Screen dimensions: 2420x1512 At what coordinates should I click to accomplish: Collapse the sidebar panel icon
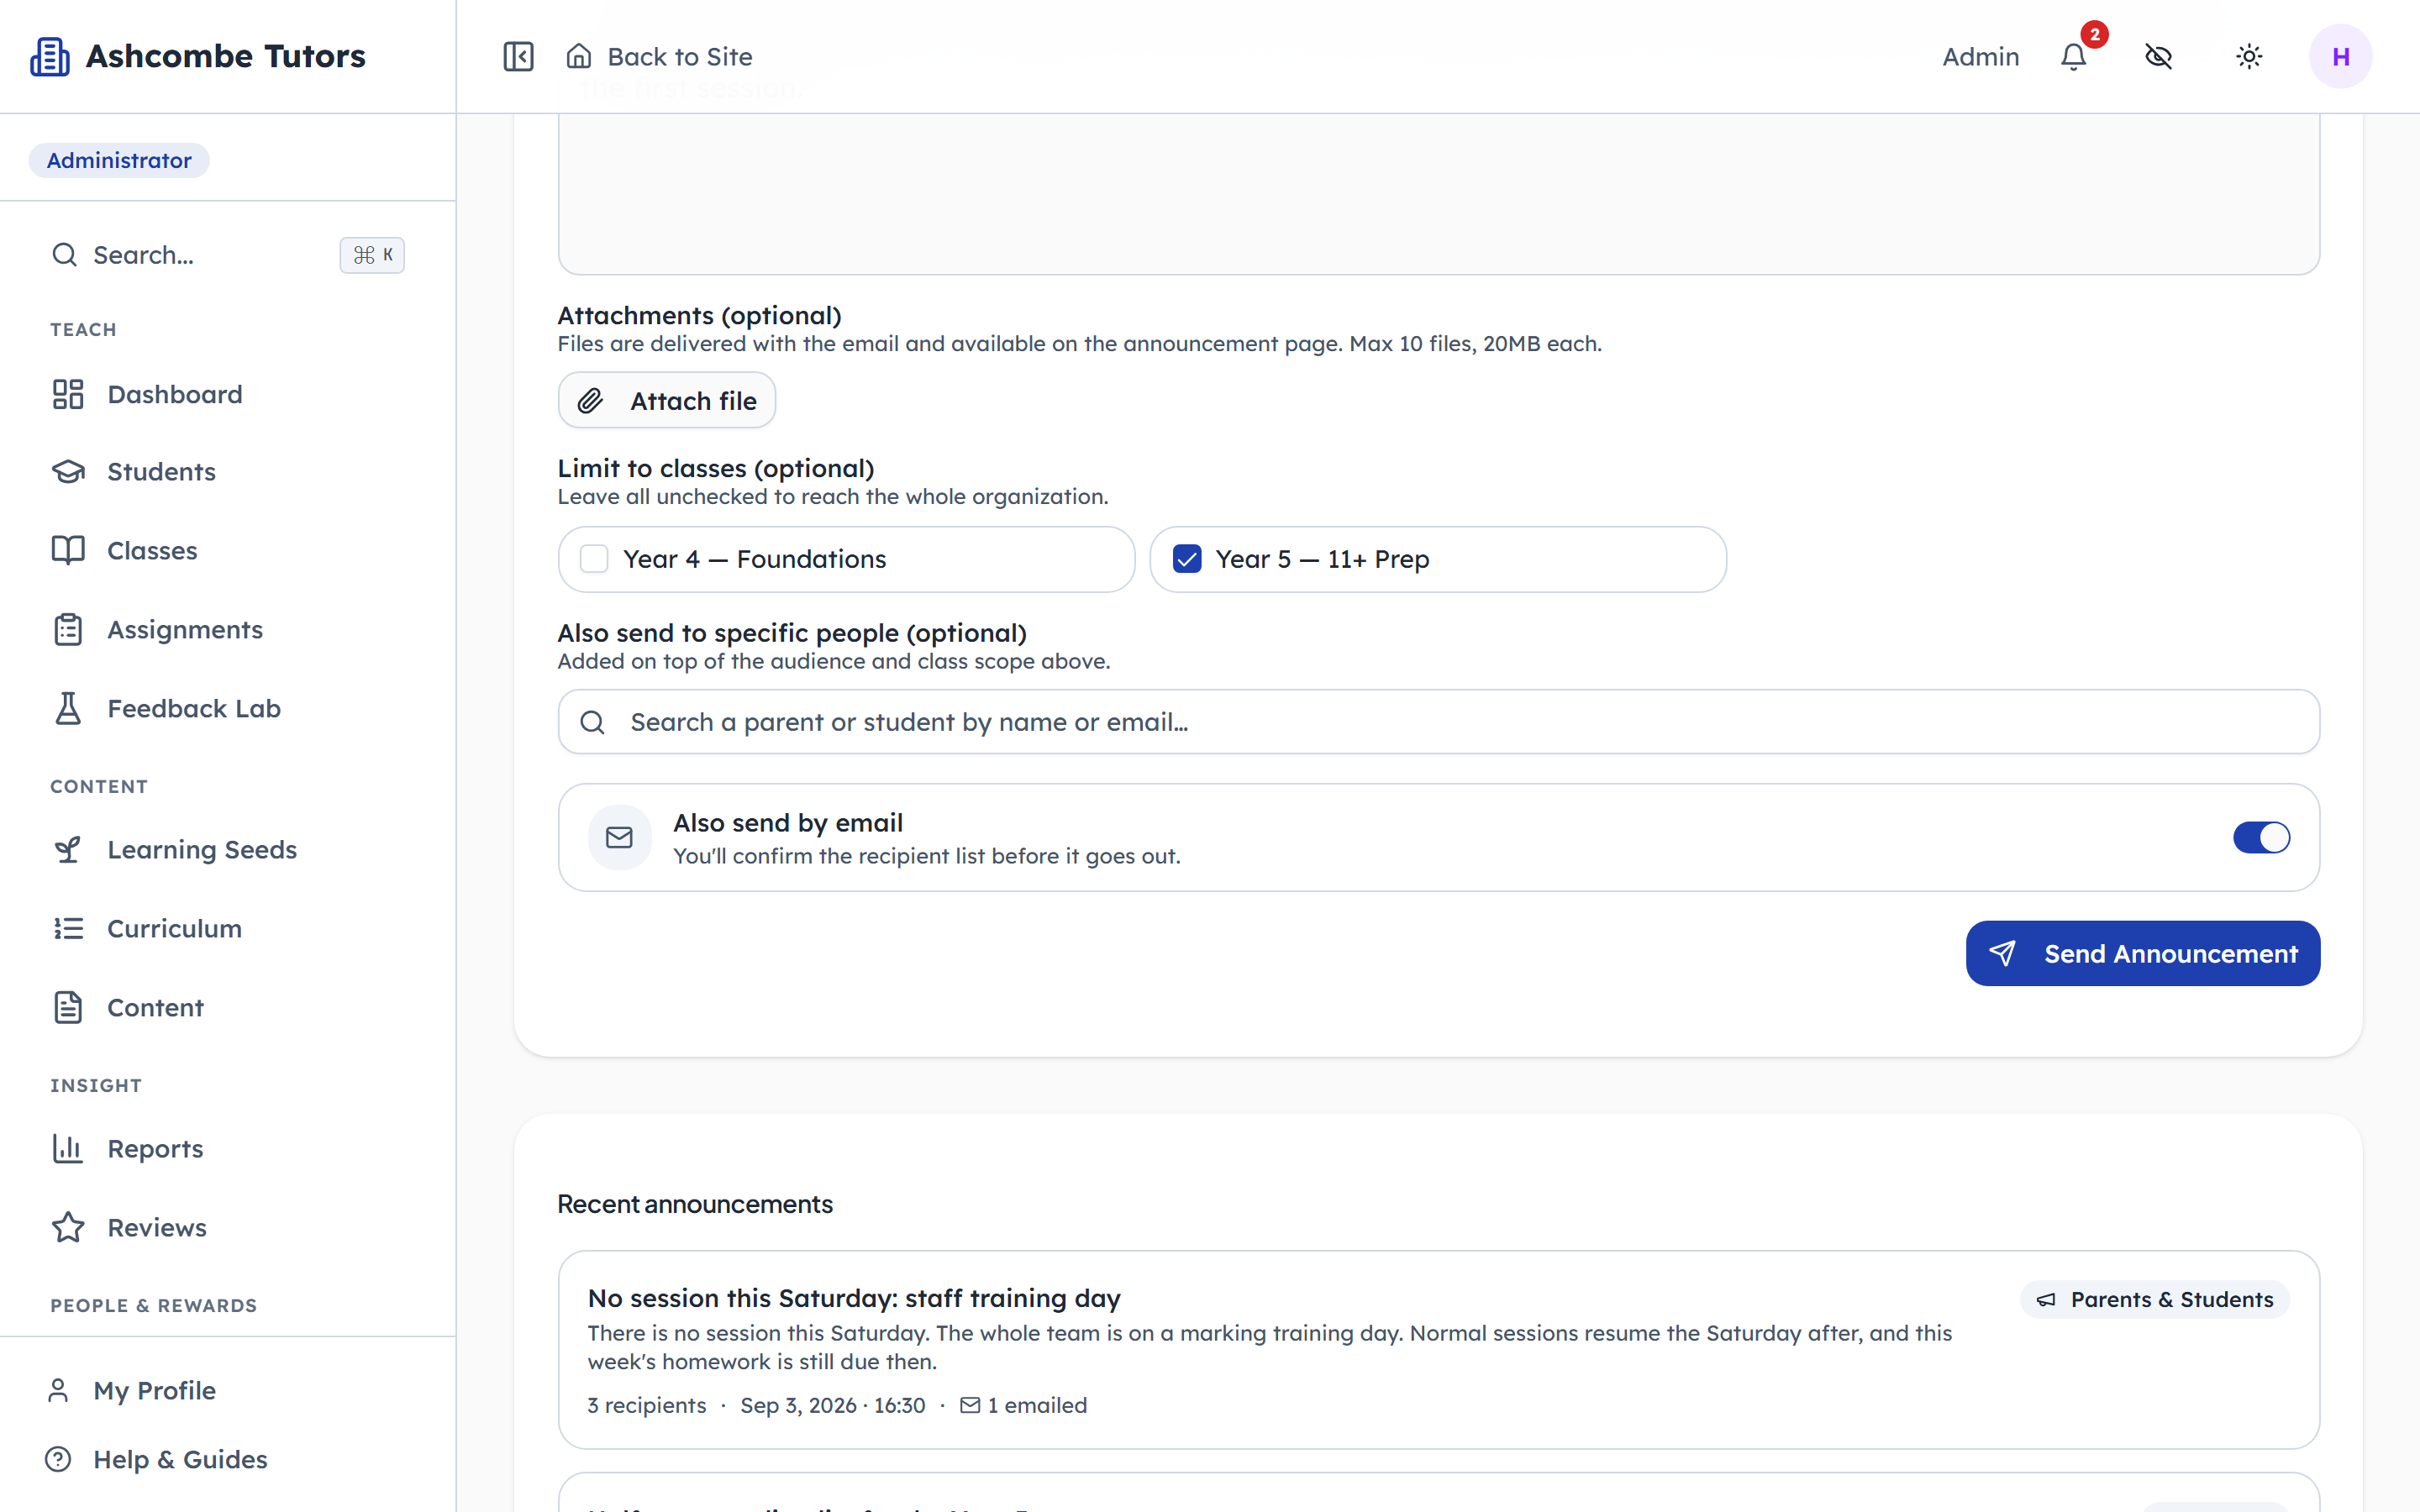(x=518, y=56)
